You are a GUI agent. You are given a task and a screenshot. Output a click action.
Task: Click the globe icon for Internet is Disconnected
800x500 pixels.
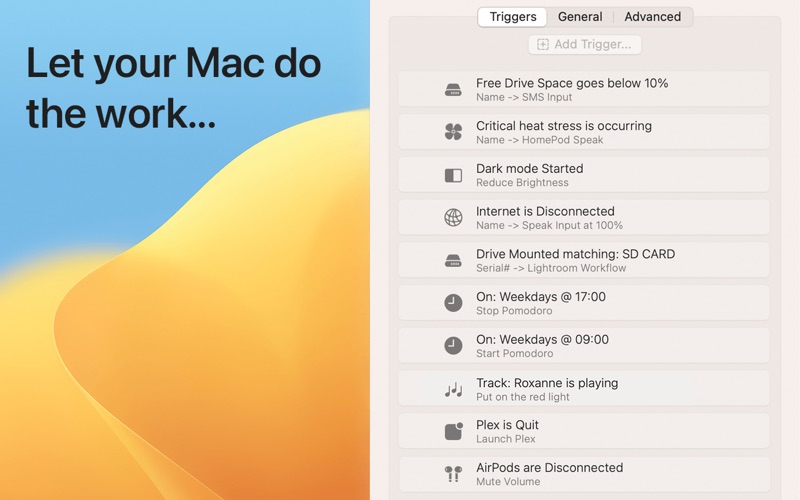point(453,218)
